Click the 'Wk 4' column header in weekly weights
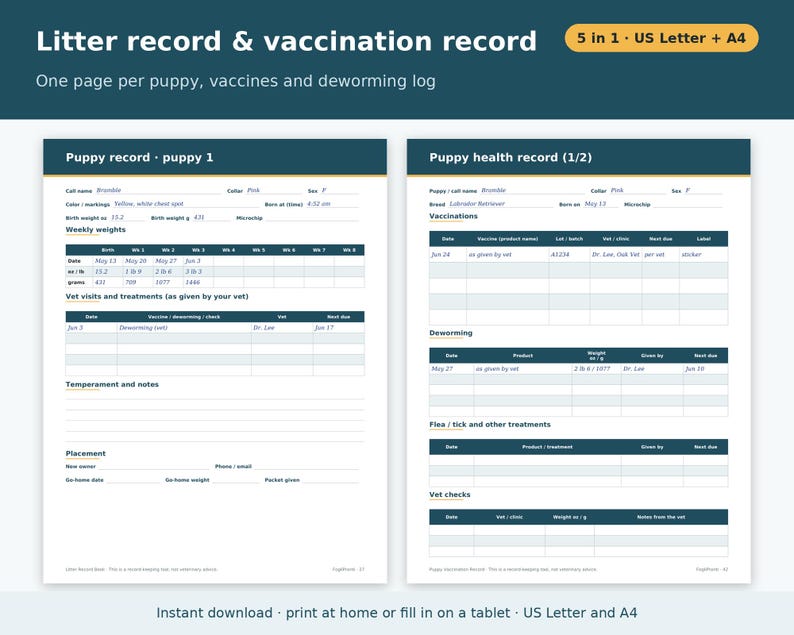 pyautogui.click(x=228, y=250)
